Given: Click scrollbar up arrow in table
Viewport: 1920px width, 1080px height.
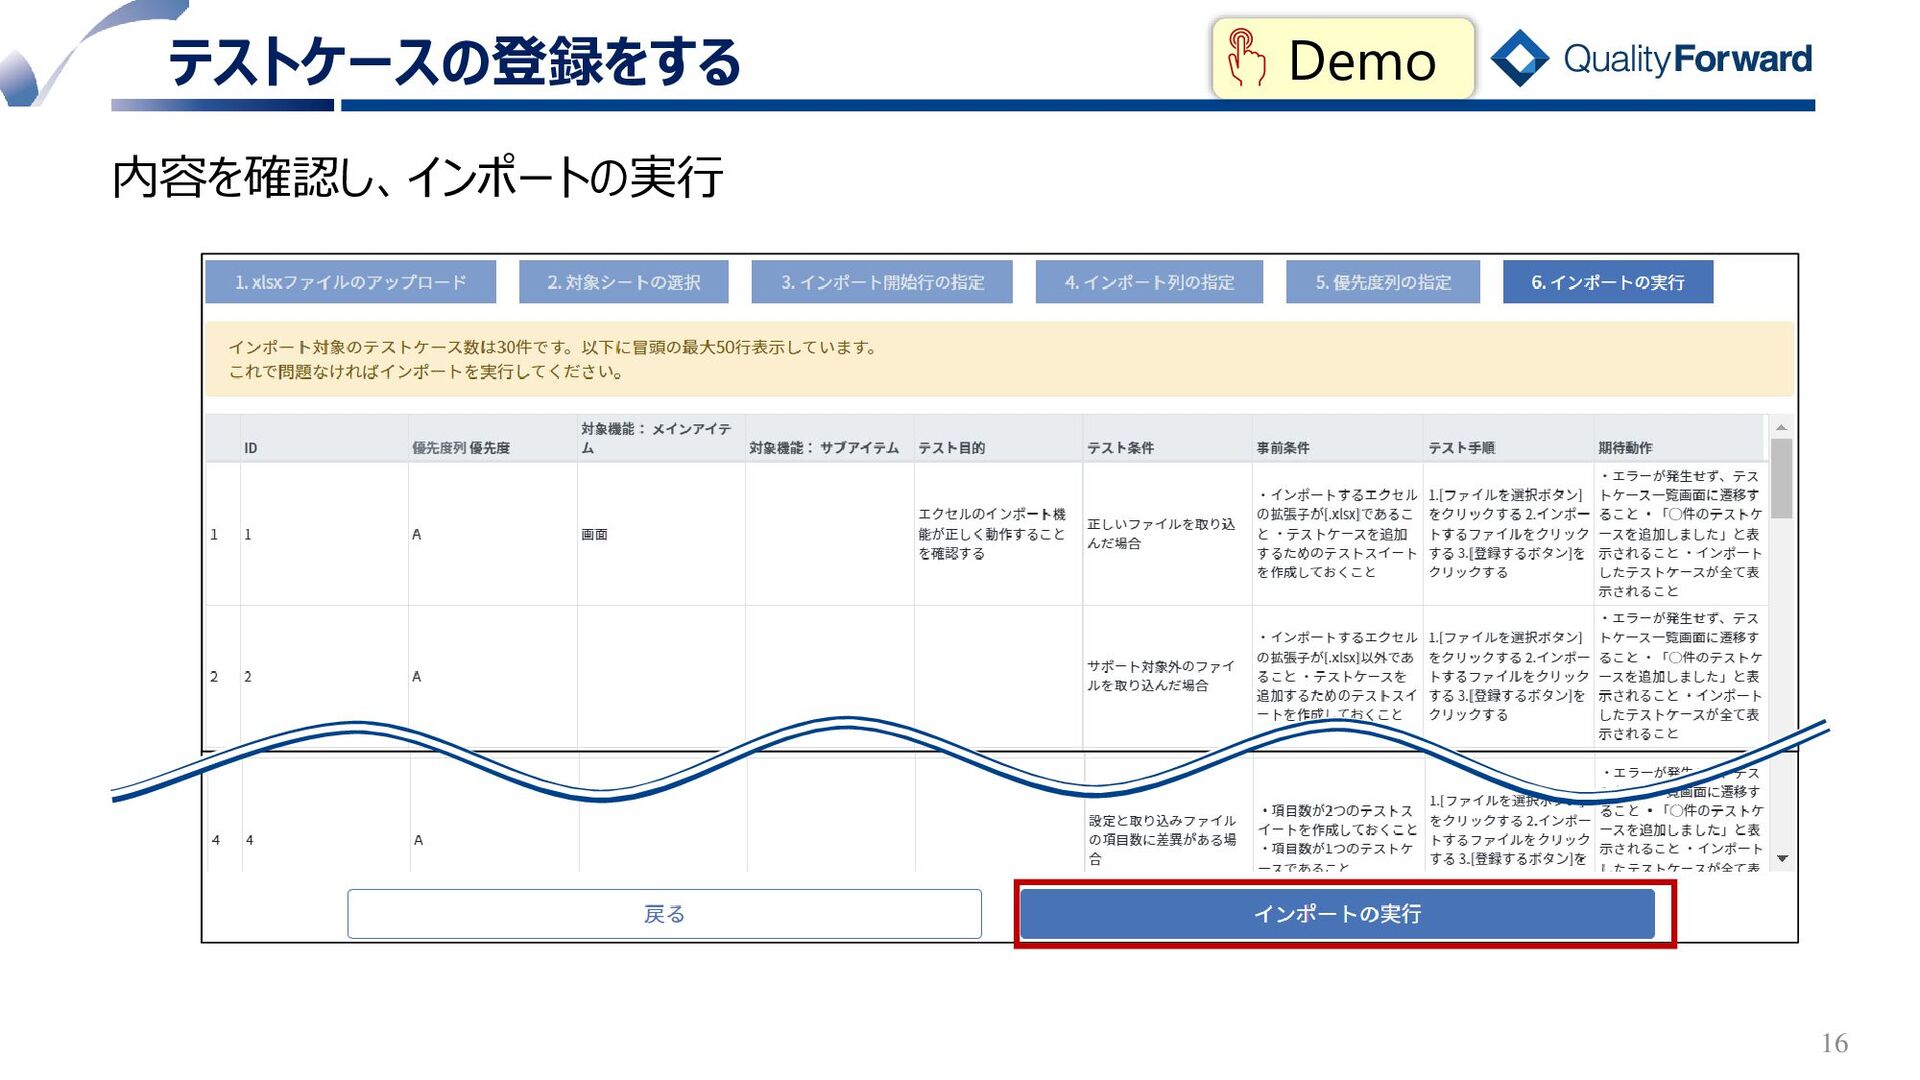Looking at the screenshot, I should (x=1781, y=428).
